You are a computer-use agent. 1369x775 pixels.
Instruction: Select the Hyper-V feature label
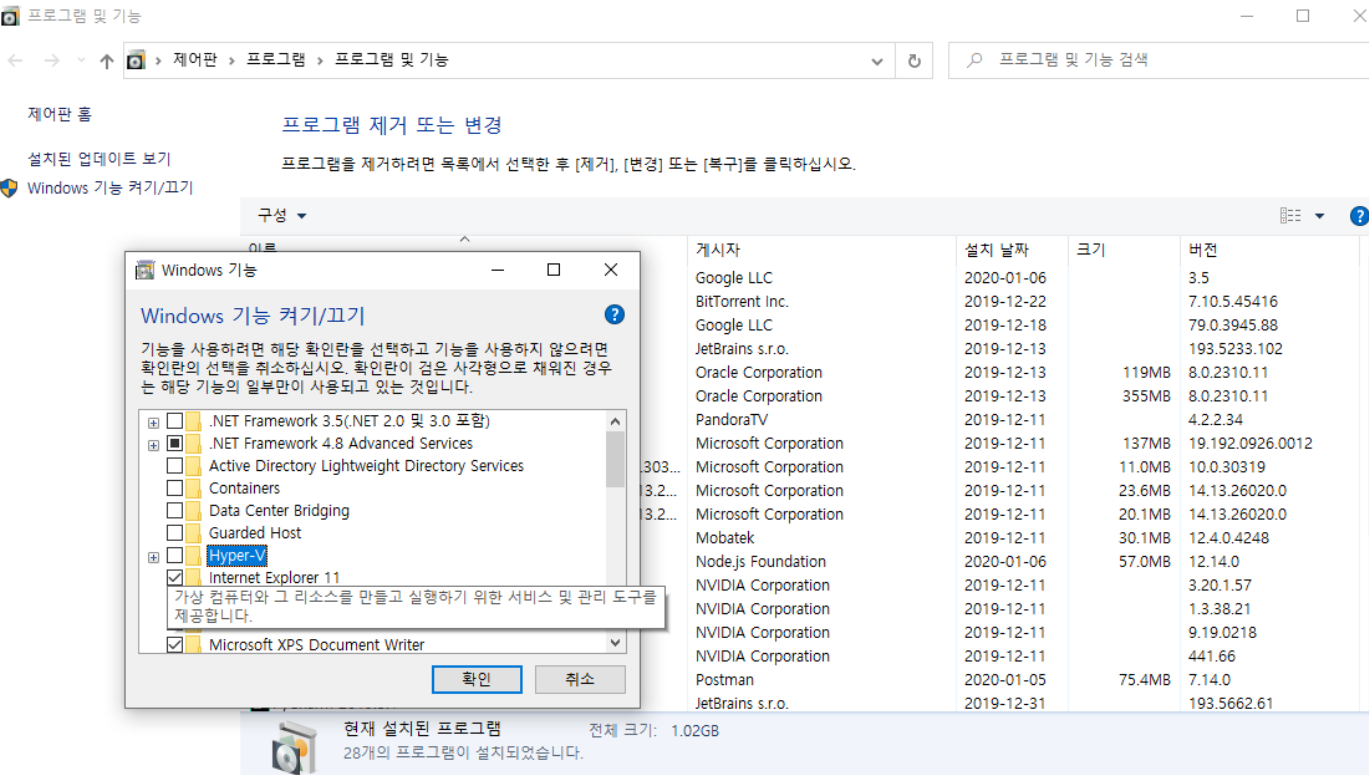click(237, 555)
